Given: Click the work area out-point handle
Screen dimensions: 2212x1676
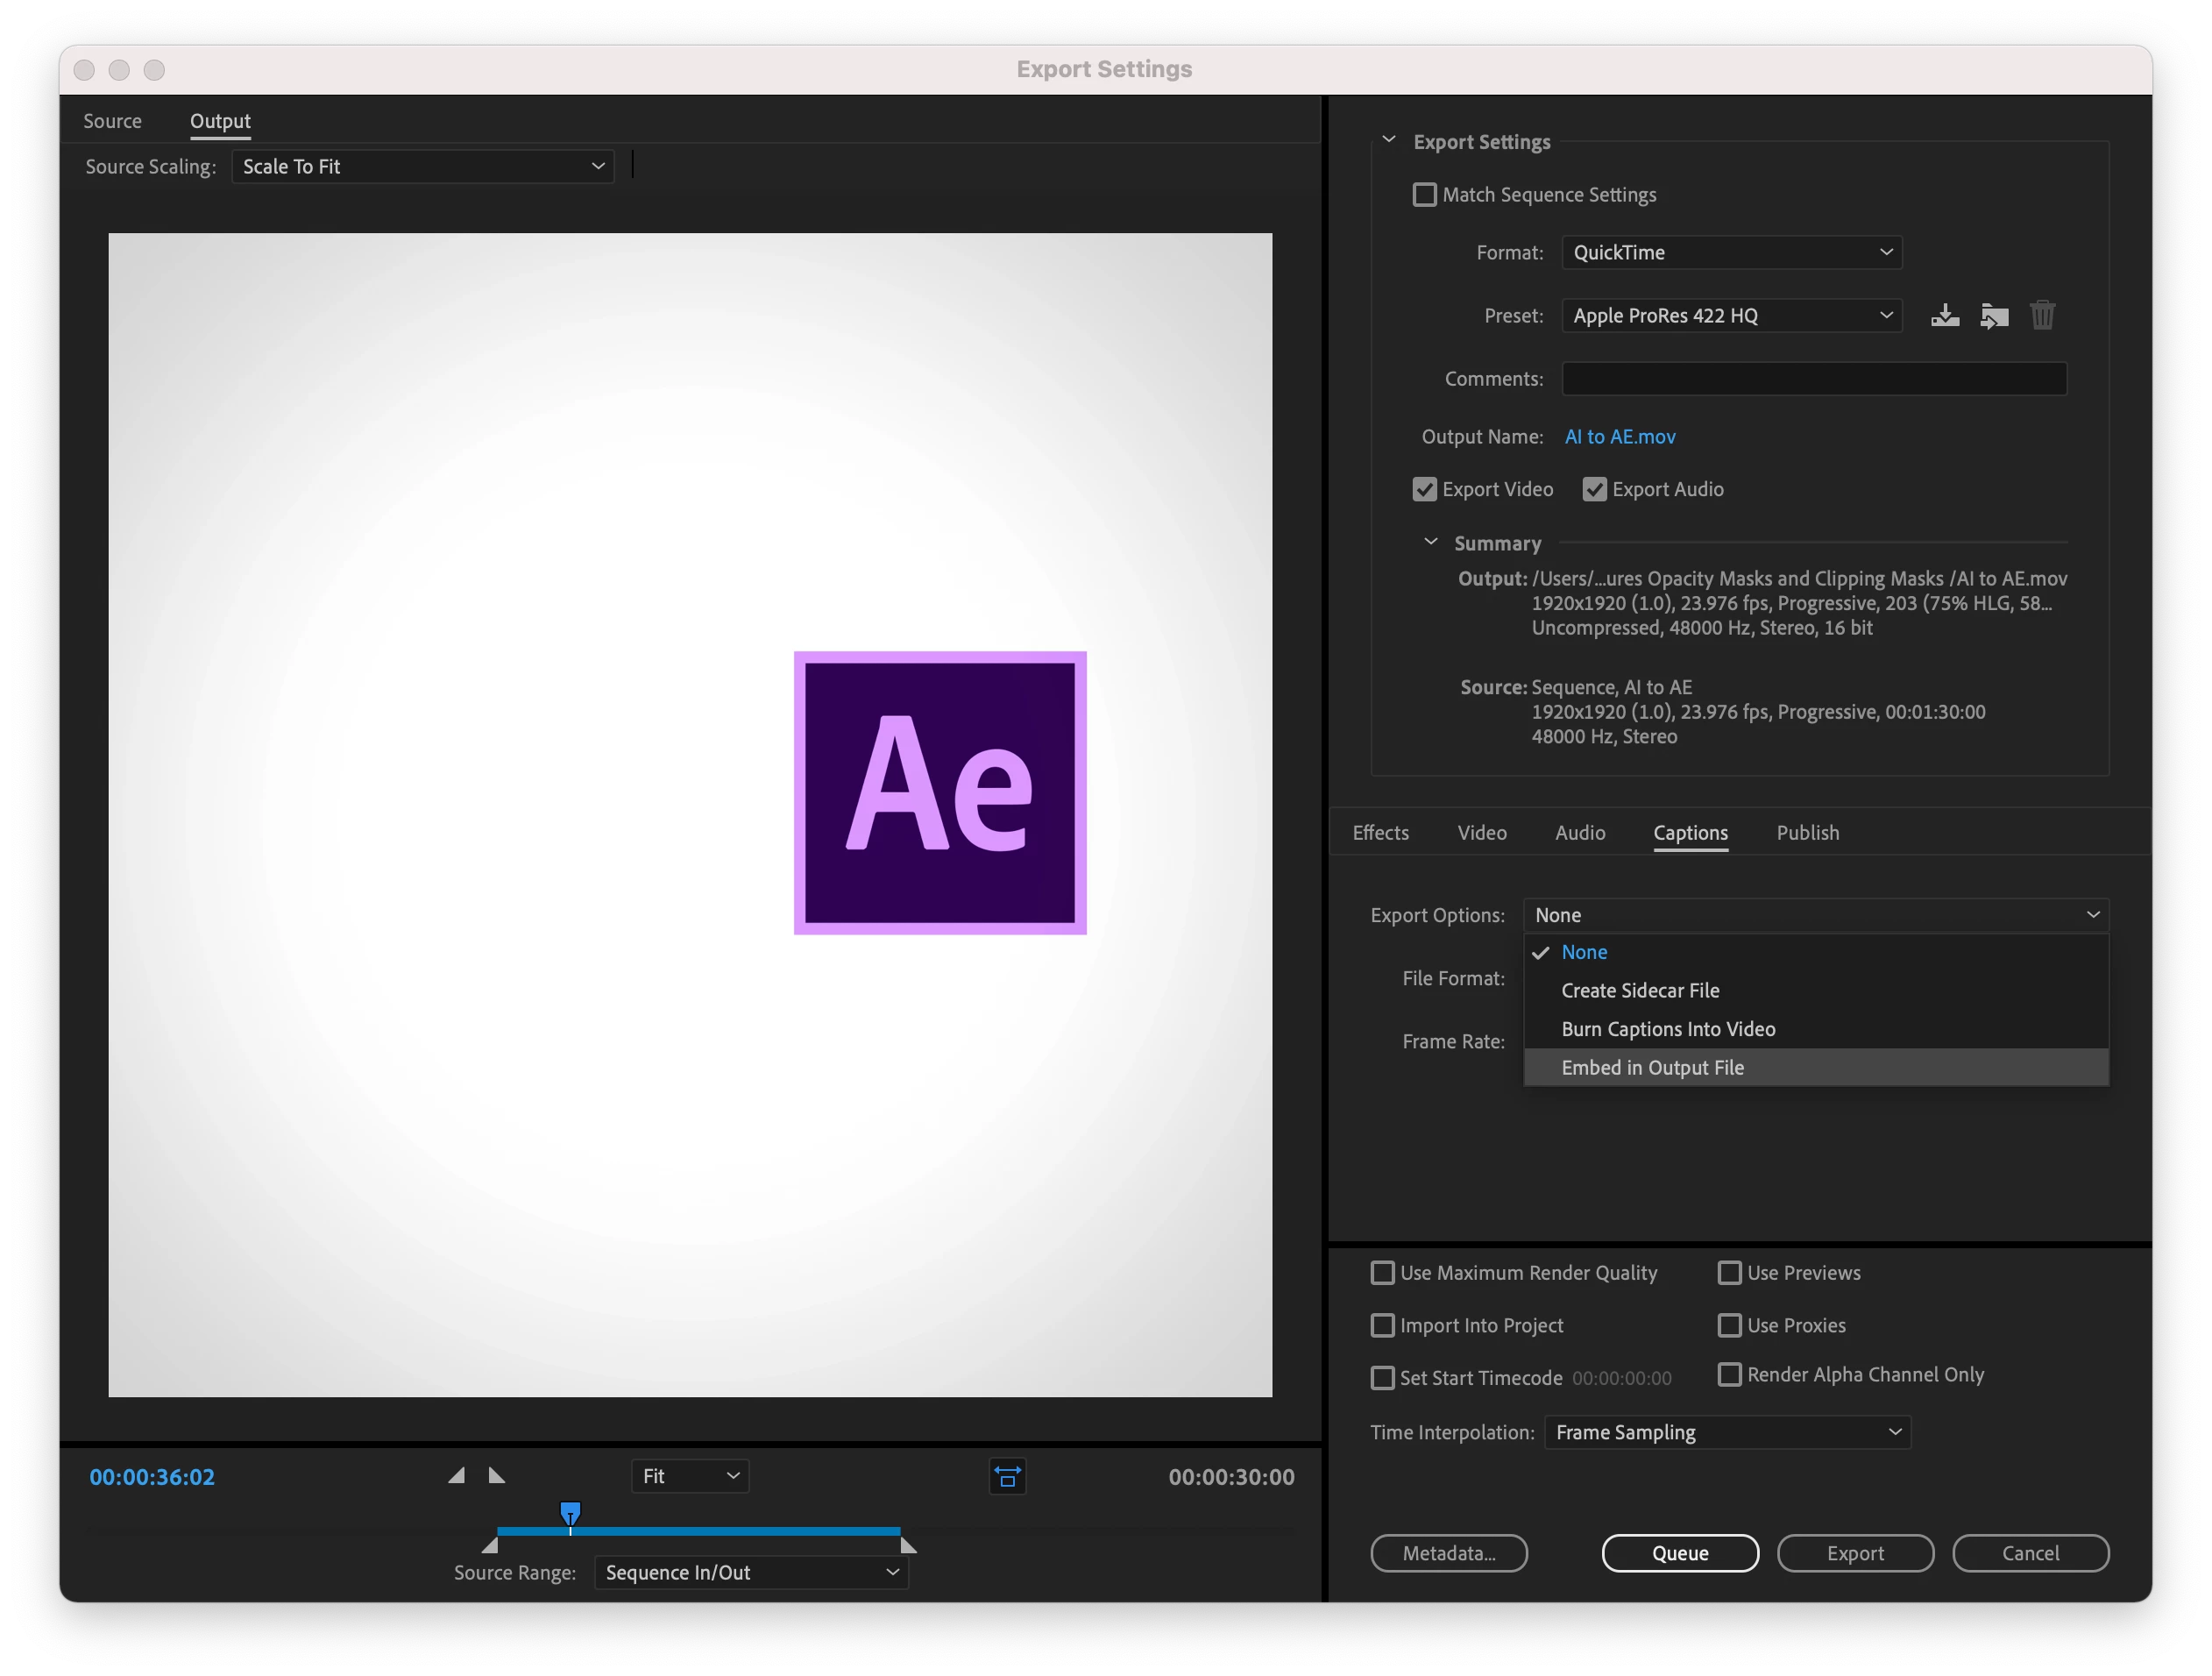Looking at the screenshot, I should (908, 1546).
